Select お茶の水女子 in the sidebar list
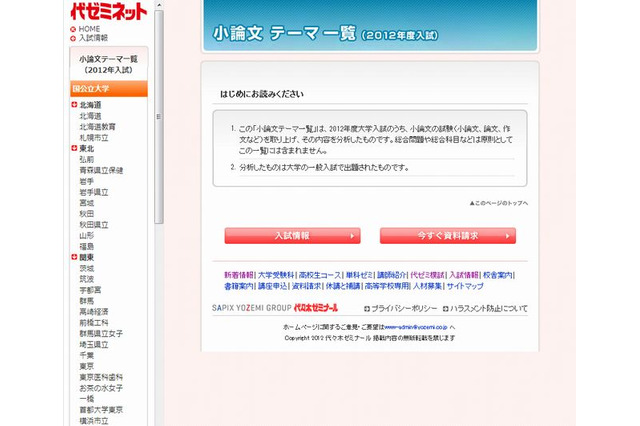This screenshot has width=640, height=426. (101, 388)
